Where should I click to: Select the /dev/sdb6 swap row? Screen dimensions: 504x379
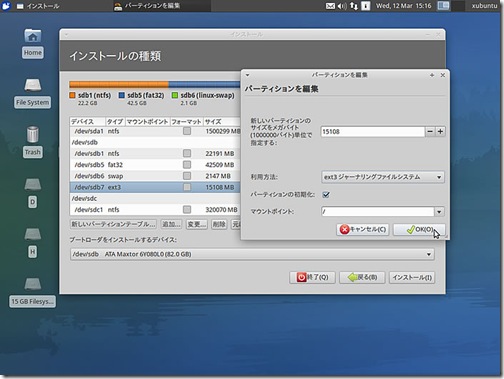[x=155, y=176]
